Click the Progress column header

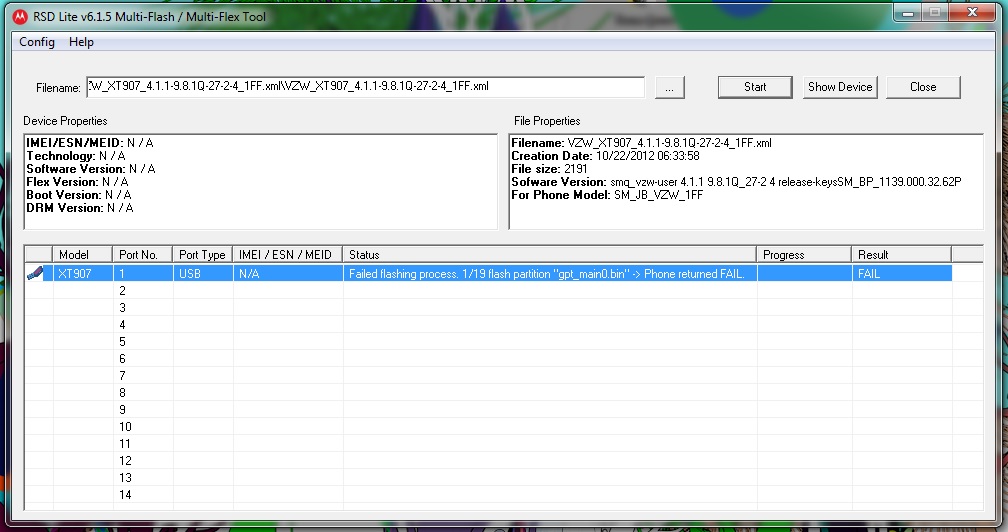tap(804, 254)
